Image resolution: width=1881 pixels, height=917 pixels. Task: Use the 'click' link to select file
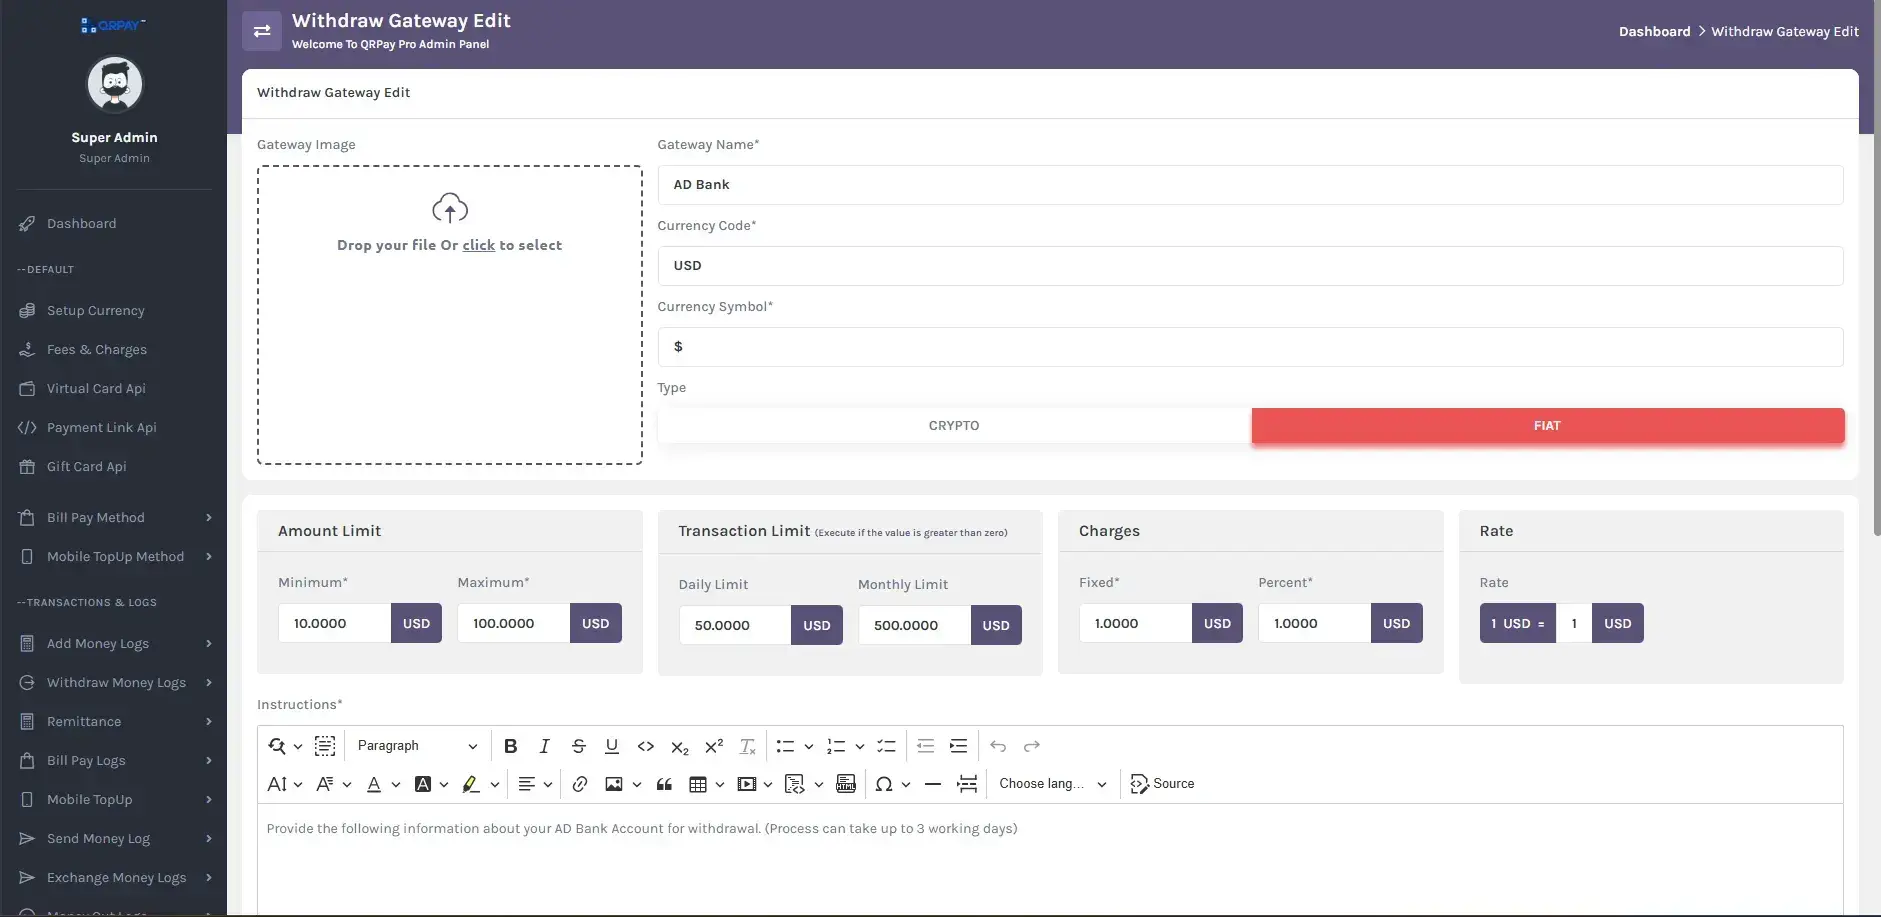click(478, 245)
